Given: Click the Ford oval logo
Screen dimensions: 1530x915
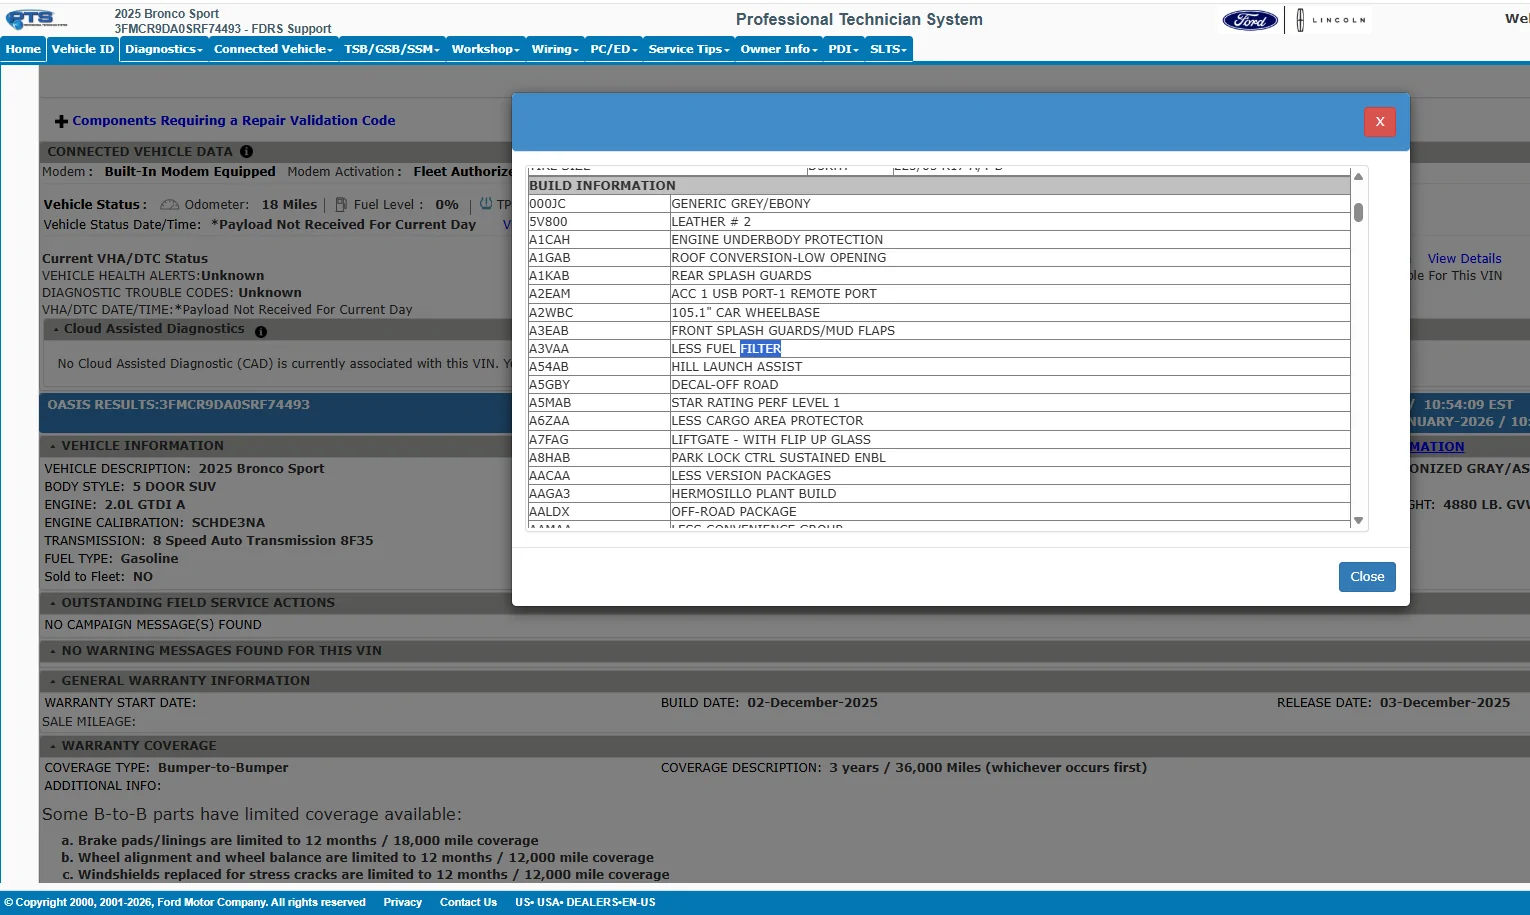Looking at the screenshot, I should (1249, 20).
